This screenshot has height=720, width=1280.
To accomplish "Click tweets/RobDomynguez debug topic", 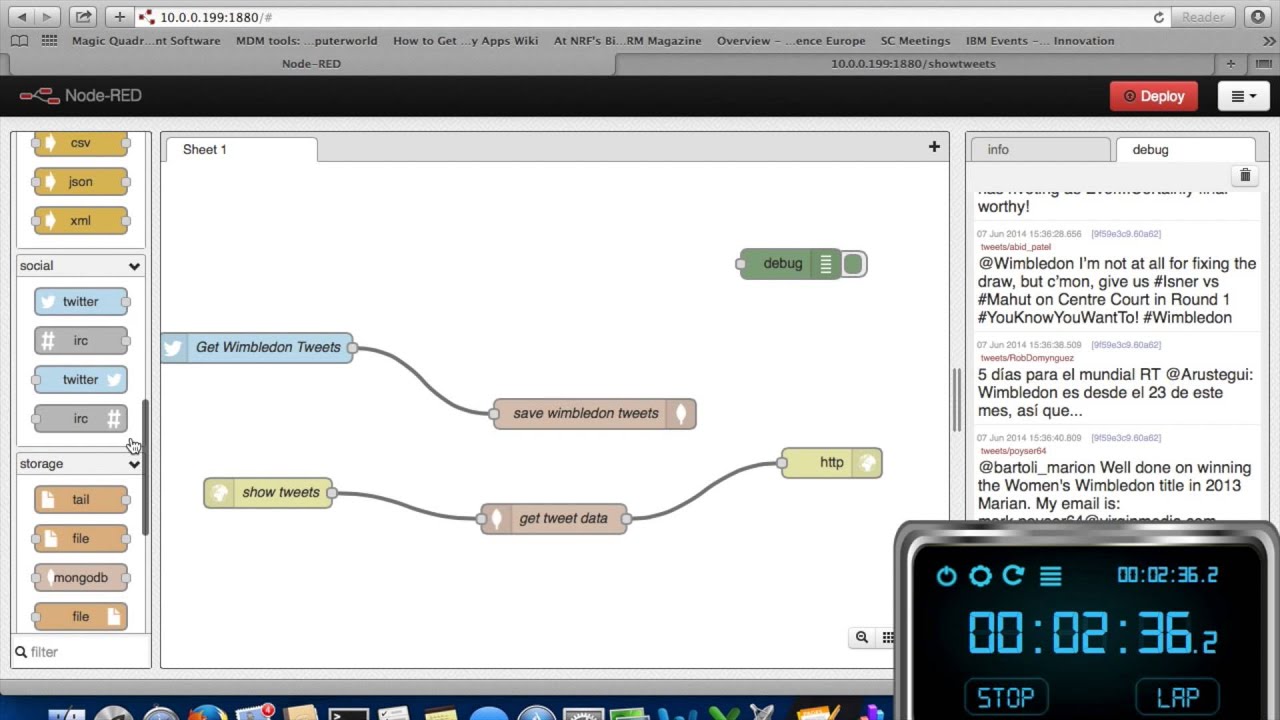I will coord(1027,357).
